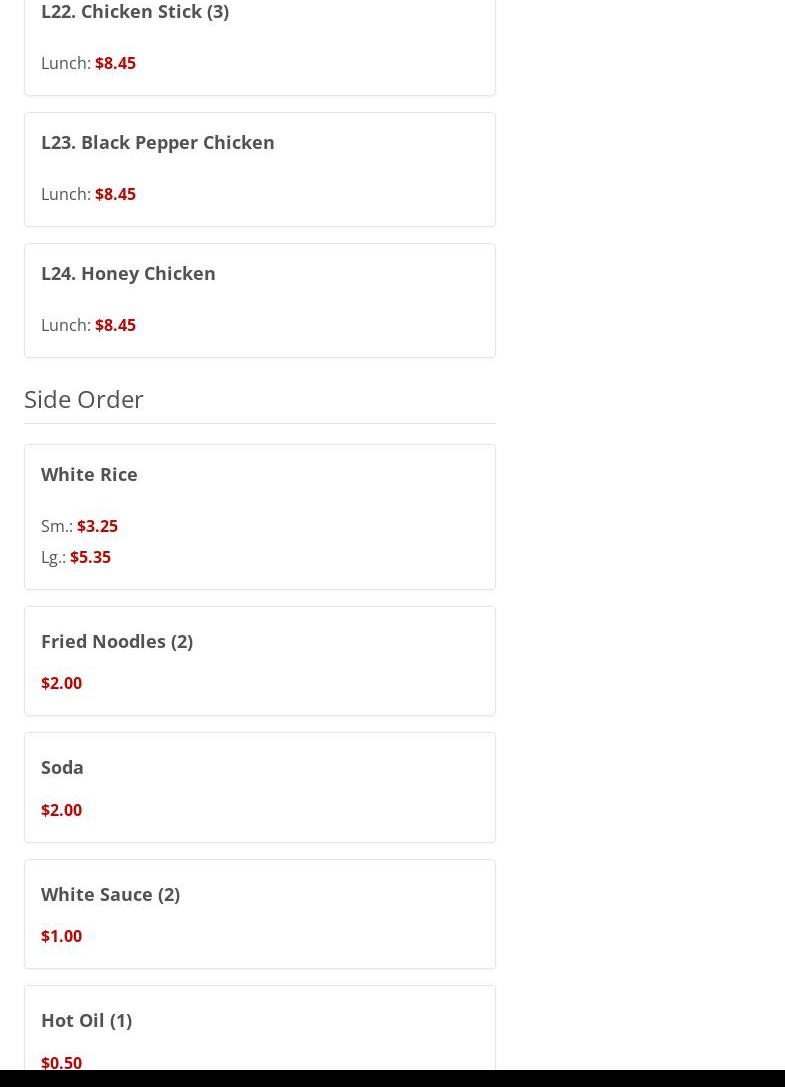This screenshot has width=785, height=1087.
Task: Open the White Sauce (2) item
Action: pyautogui.click(x=110, y=894)
